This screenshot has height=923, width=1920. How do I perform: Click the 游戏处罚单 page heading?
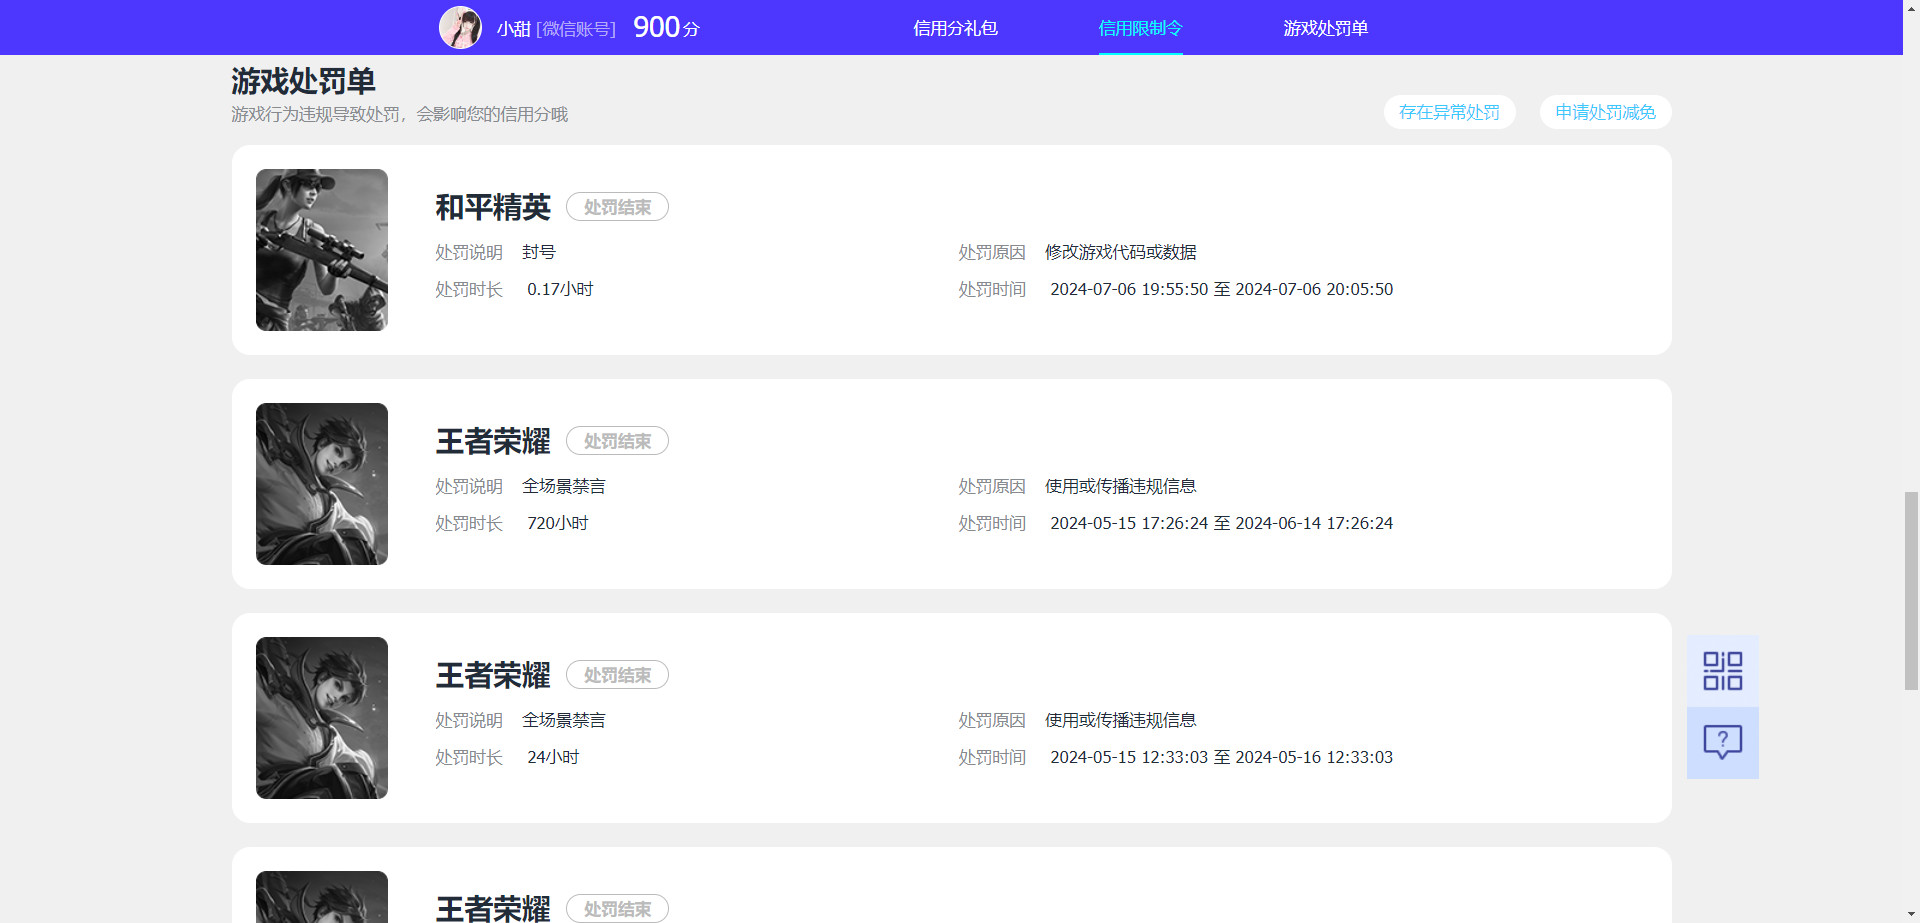coord(303,81)
